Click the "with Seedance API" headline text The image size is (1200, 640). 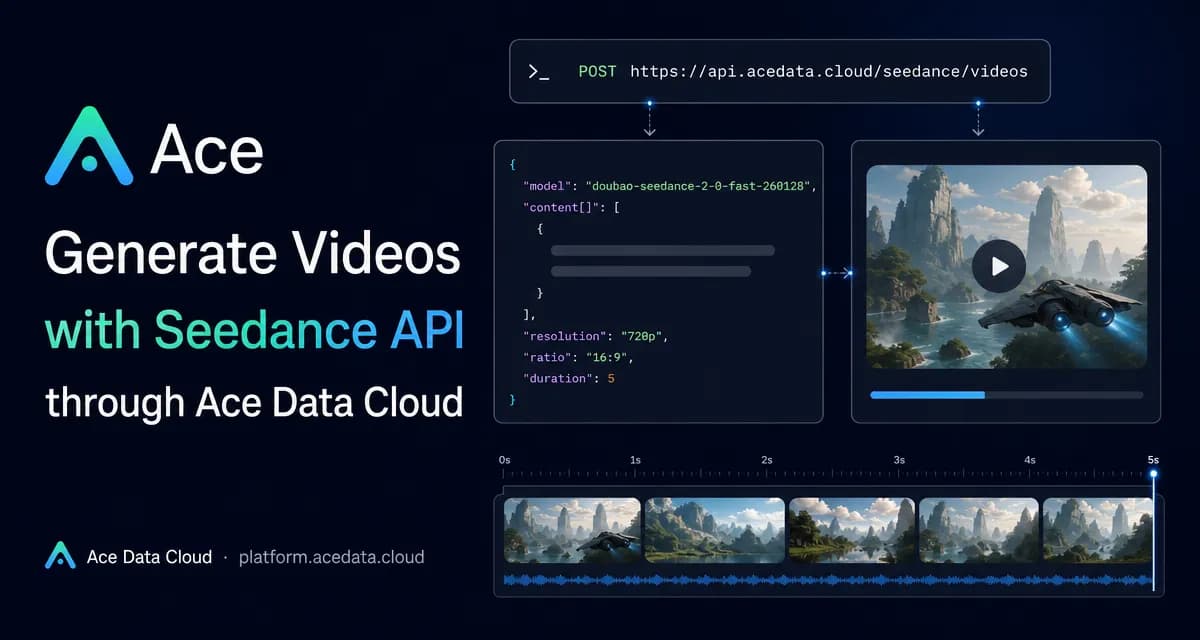click(256, 332)
